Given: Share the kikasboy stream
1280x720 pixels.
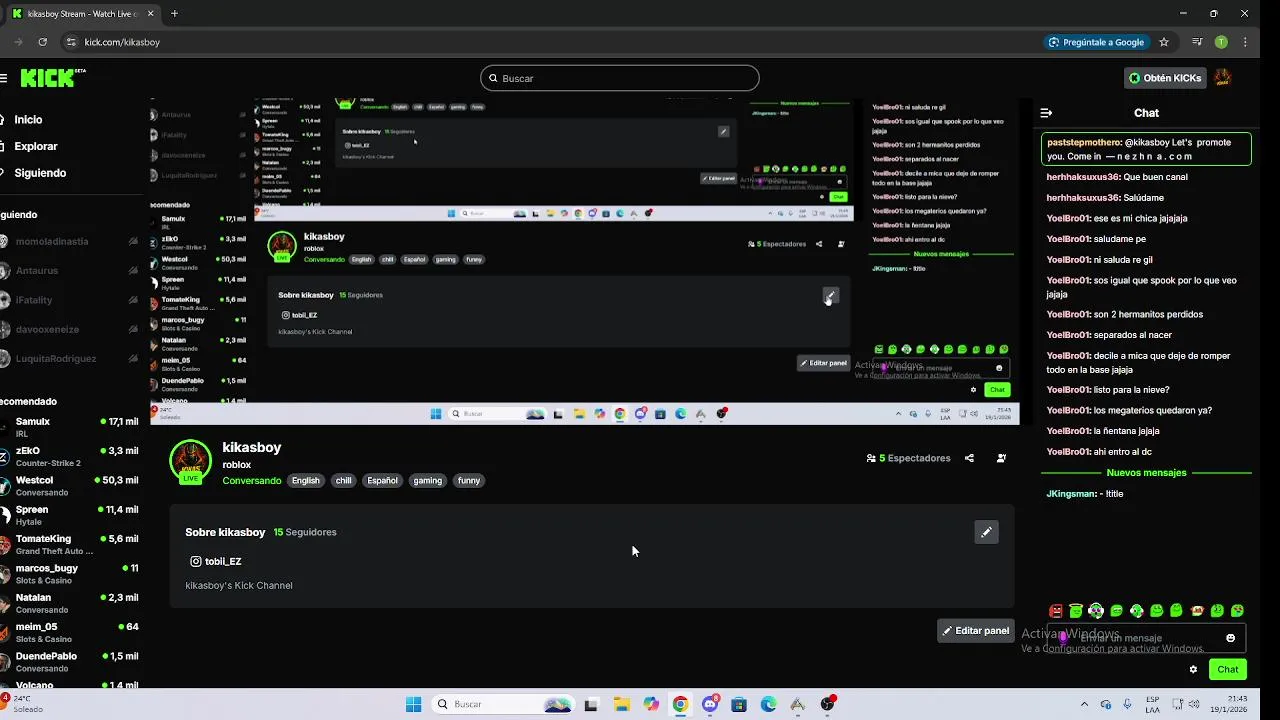Looking at the screenshot, I should tap(969, 458).
